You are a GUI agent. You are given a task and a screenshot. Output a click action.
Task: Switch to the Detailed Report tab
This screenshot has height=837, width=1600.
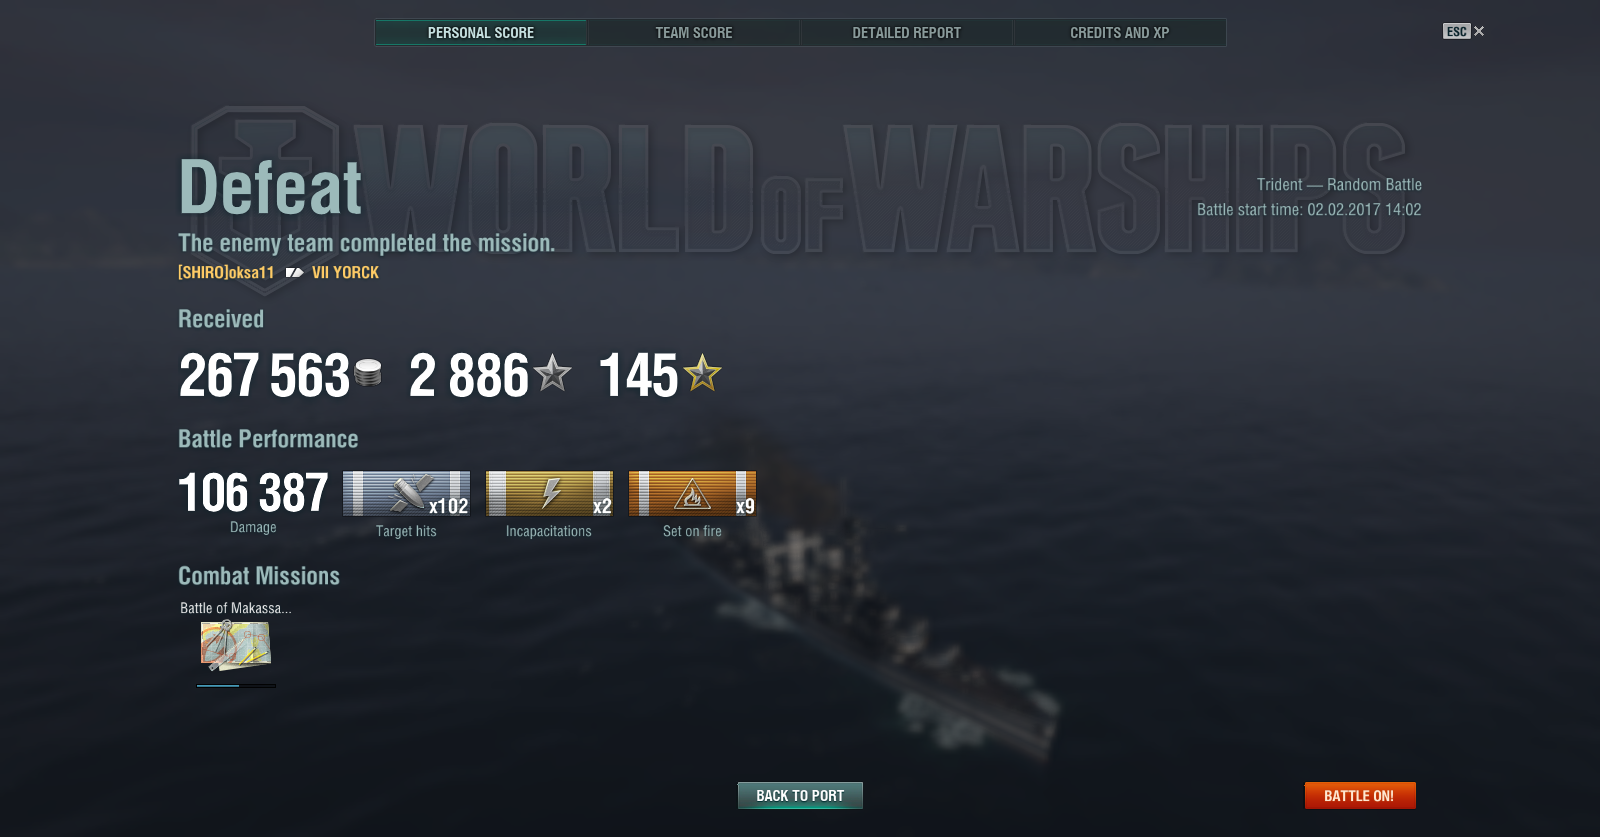coord(906,32)
